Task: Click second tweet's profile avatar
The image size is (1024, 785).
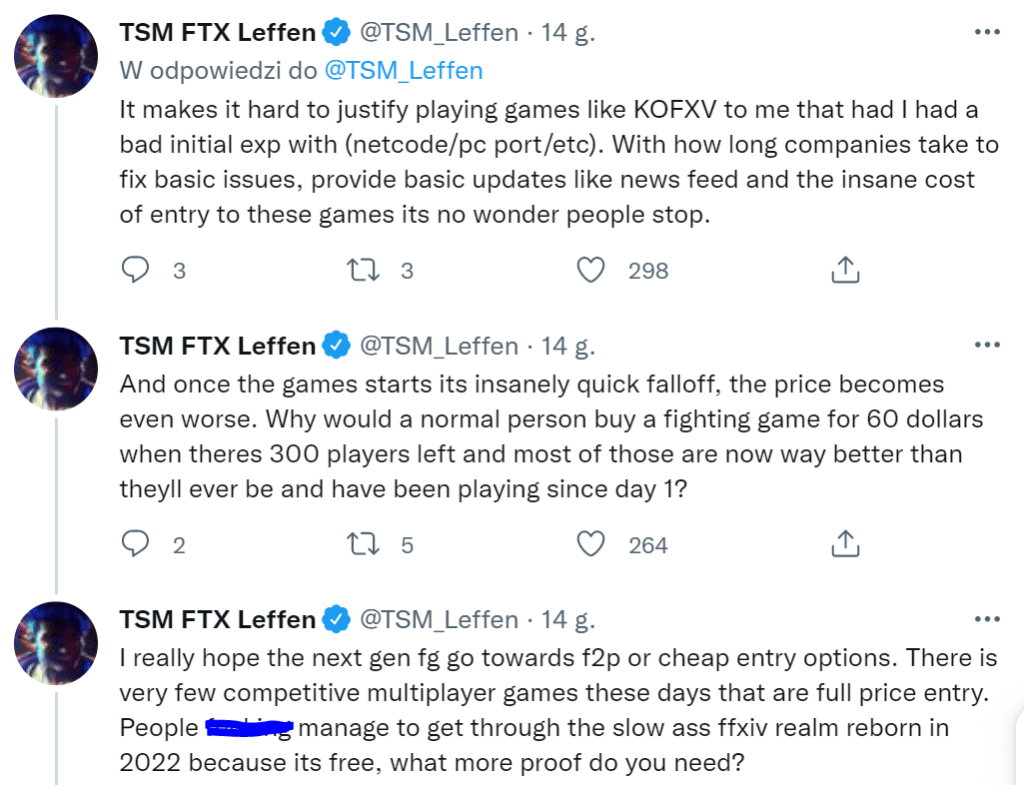Action: (56, 369)
